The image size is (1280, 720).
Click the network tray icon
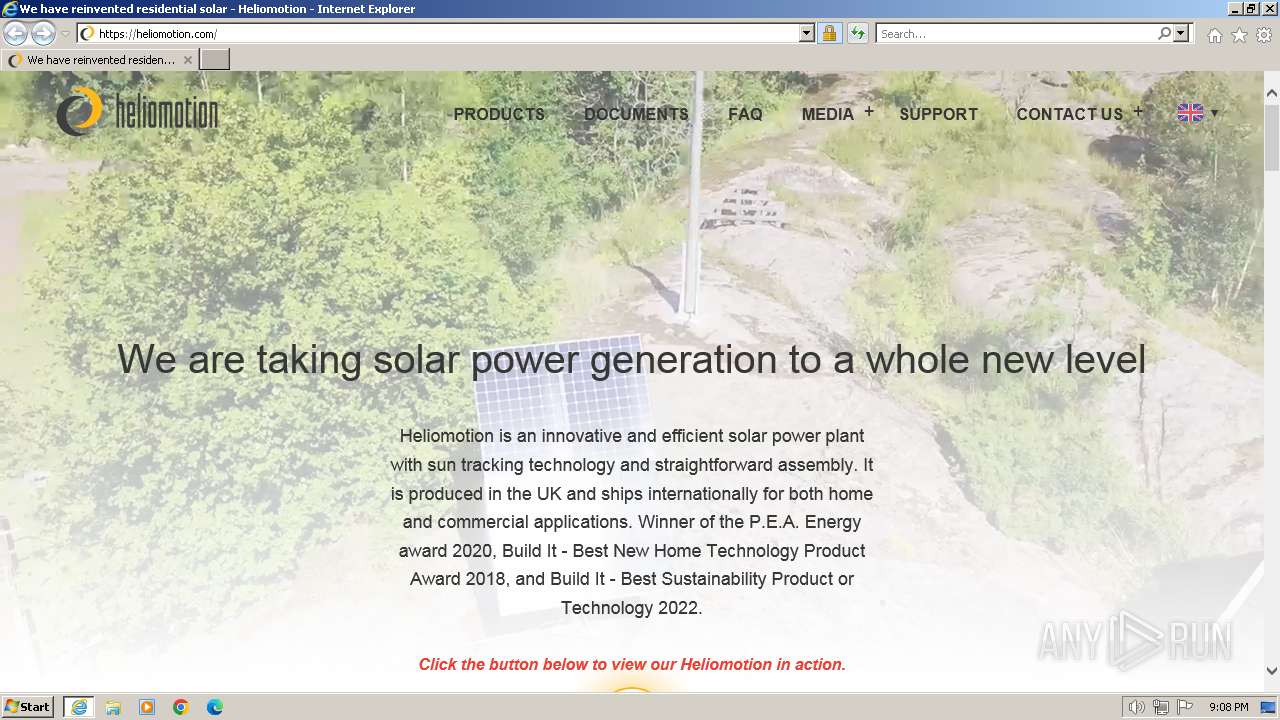pyautogui.click(x=1161, y=707)
